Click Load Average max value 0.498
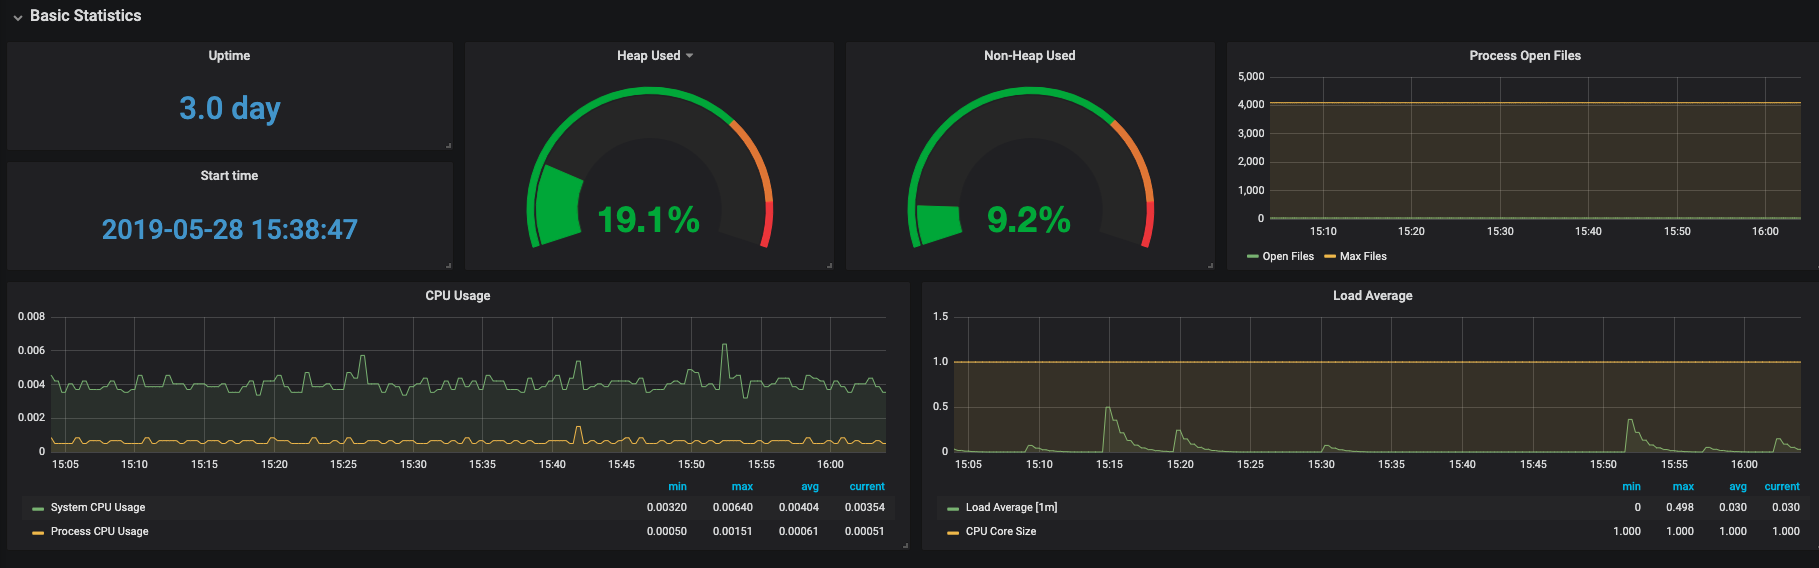This screenshot has width=1819, height=568. point(1680,508)
